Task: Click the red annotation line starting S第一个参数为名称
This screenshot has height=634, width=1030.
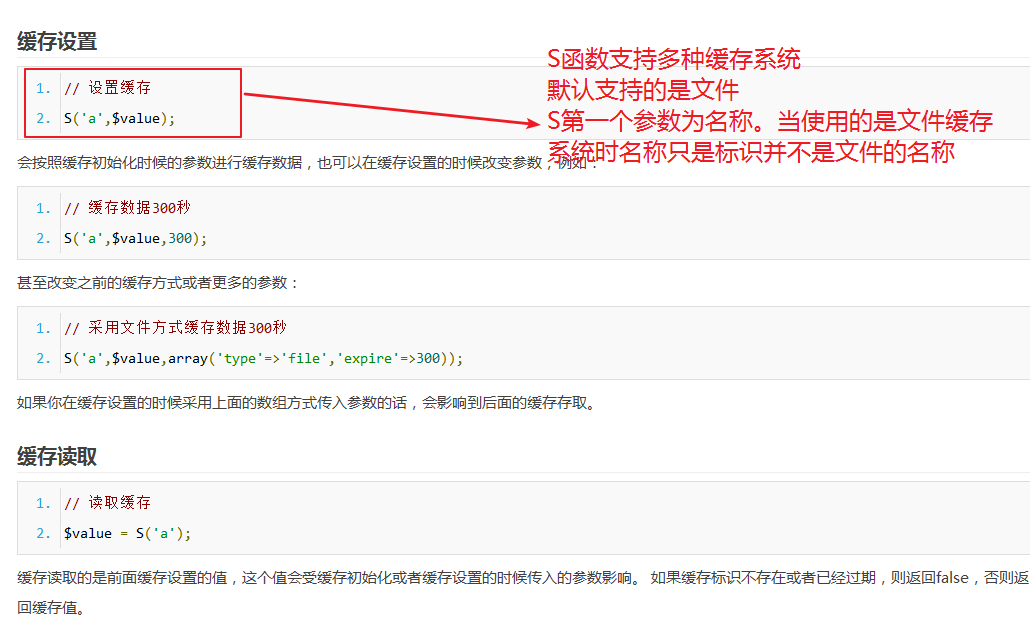Action: pyautogui.click(x=769, y=122)
